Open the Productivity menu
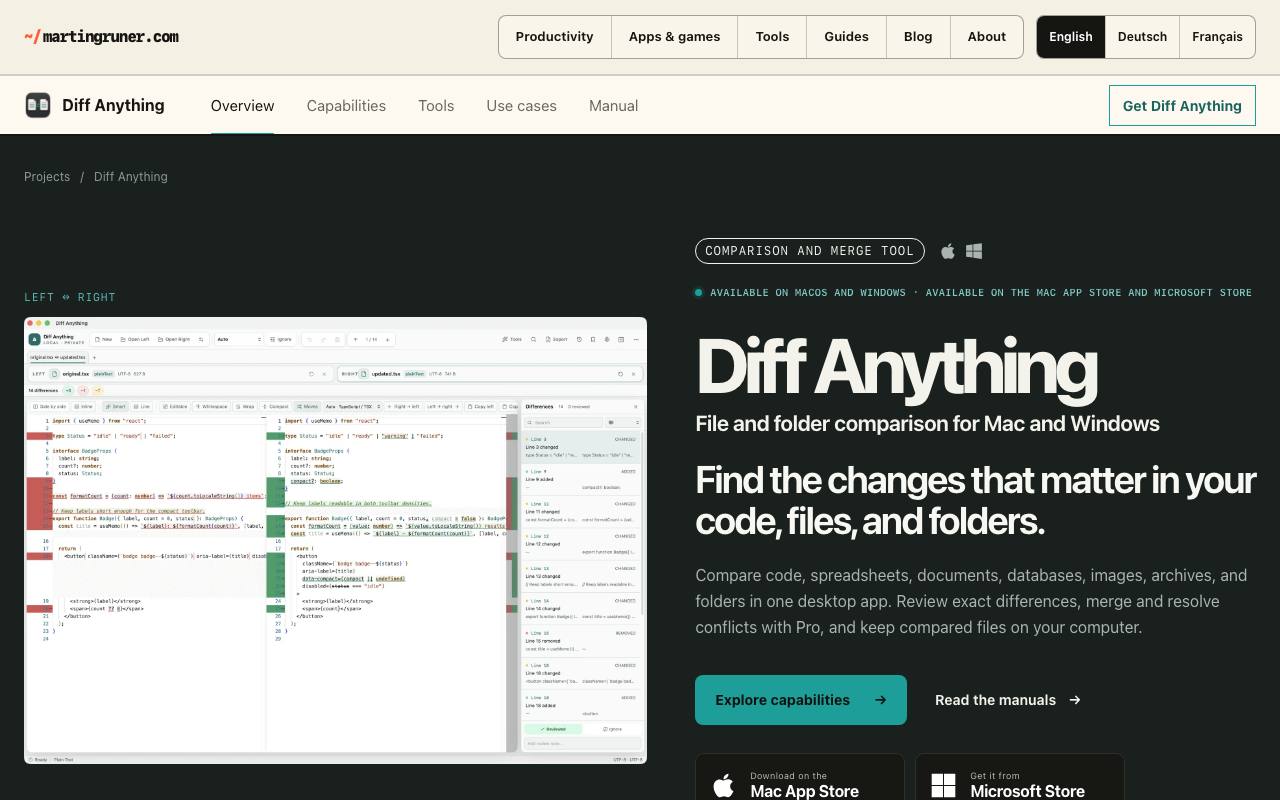The image size is (1280, 800). [x=555, y=37]
